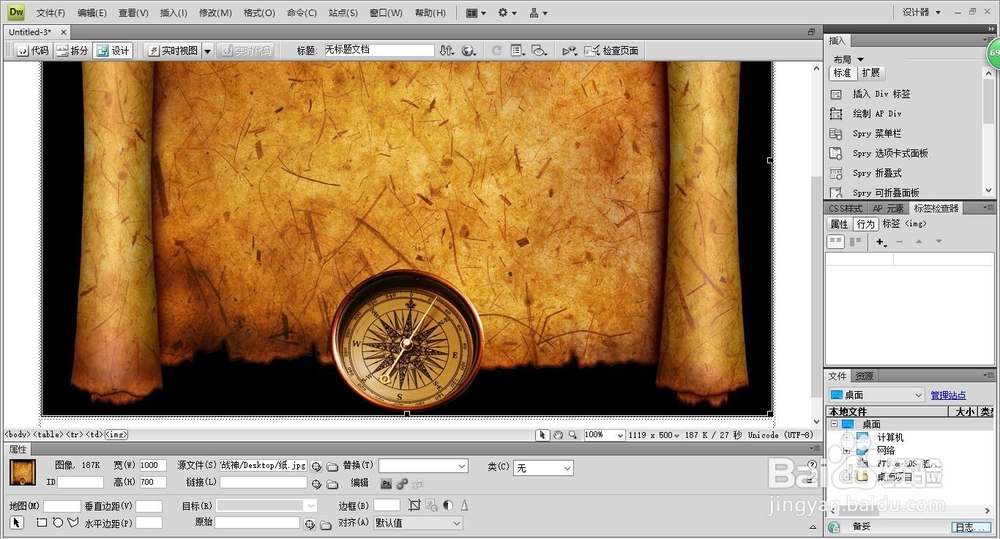1000x539 pixels.
Task: Click the Validate markup icon
Action: (569, 50)
